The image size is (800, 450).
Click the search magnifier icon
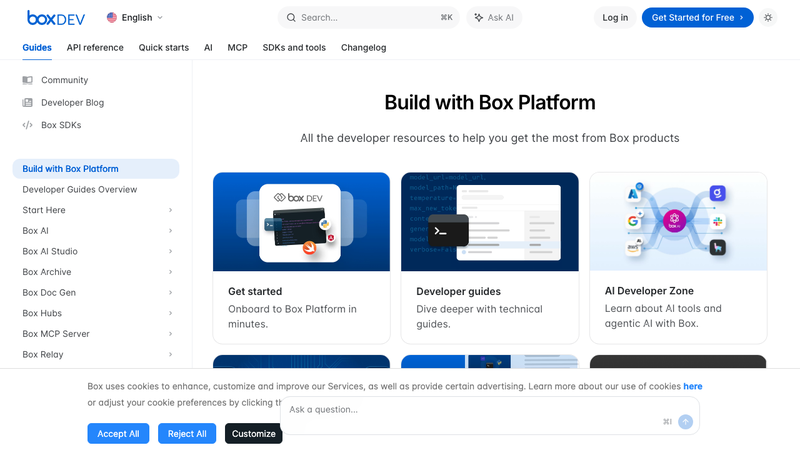point(291,17)
